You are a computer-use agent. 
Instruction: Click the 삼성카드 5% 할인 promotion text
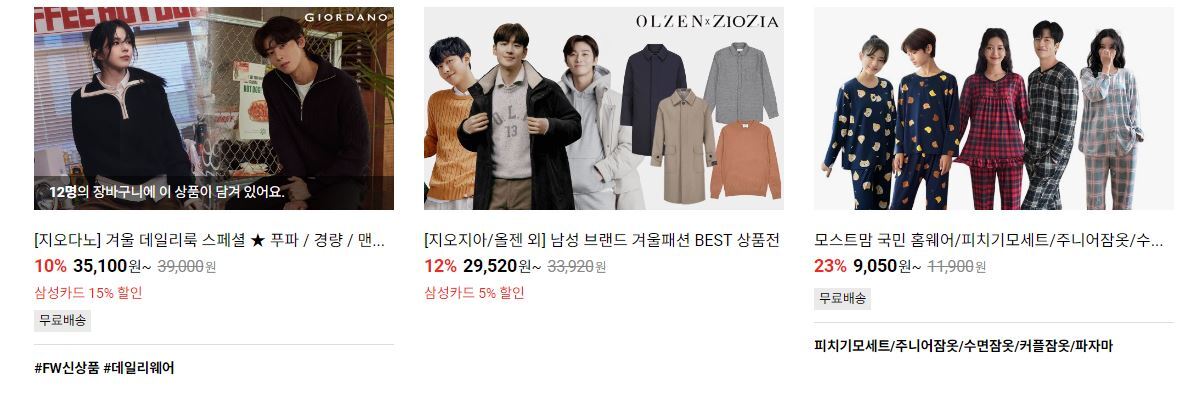(475, 292)
